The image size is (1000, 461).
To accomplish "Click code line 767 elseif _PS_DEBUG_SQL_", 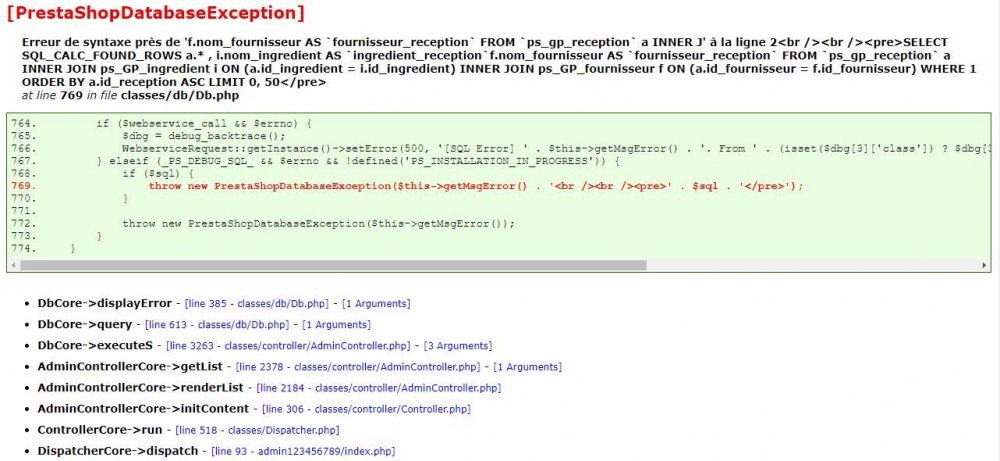I will [x=358, y=161].
